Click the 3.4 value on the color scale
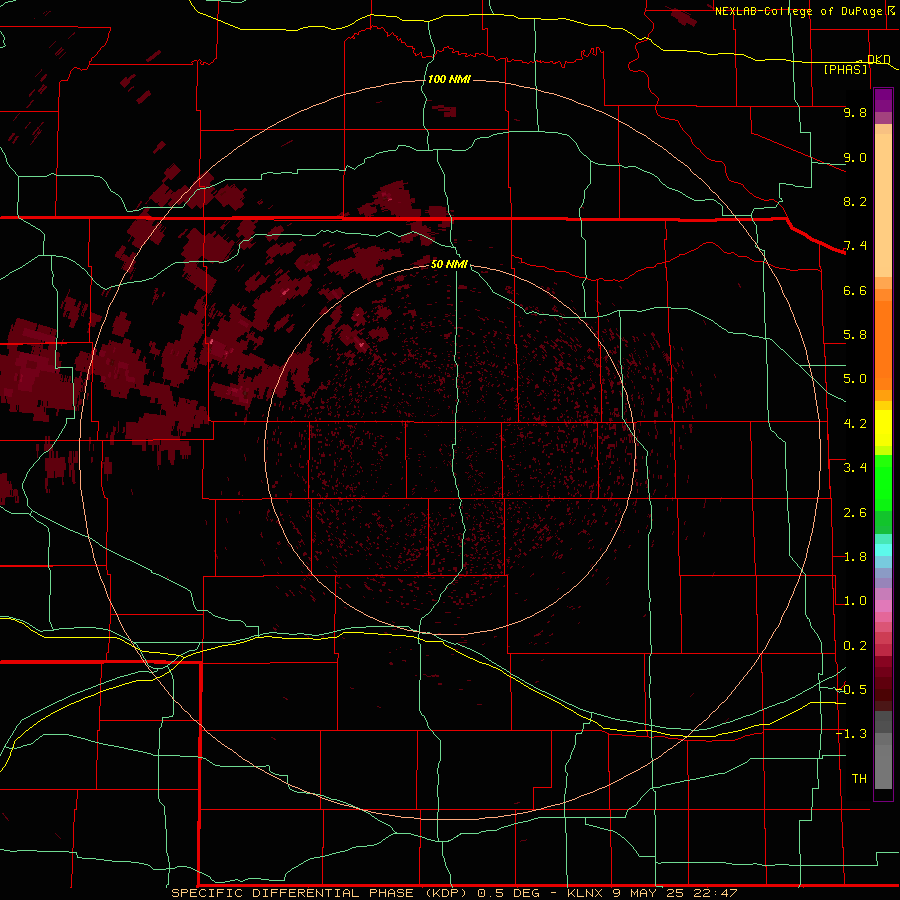This screenshot has width=900, height=900. [855, 468]
